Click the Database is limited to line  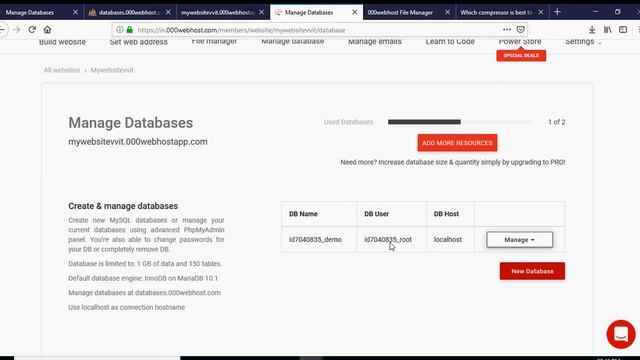145,264
